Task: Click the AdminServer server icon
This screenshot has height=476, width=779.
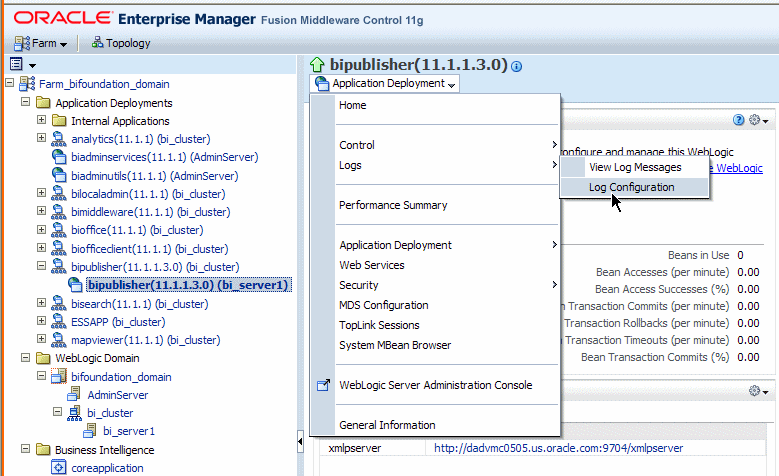Action: (74, 395)
